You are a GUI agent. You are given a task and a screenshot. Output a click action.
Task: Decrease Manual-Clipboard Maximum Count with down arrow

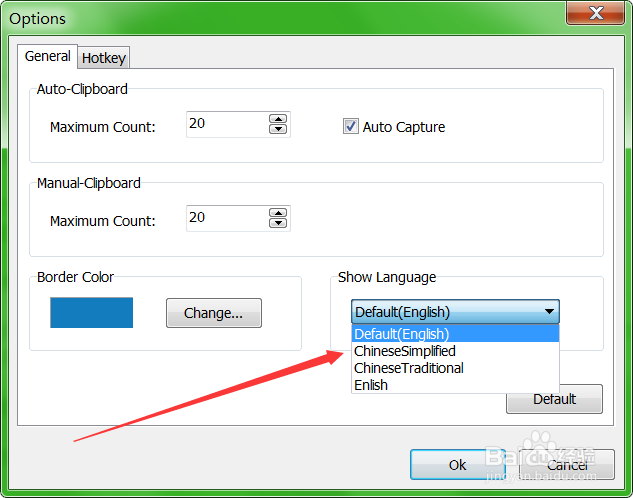[278, 223]
